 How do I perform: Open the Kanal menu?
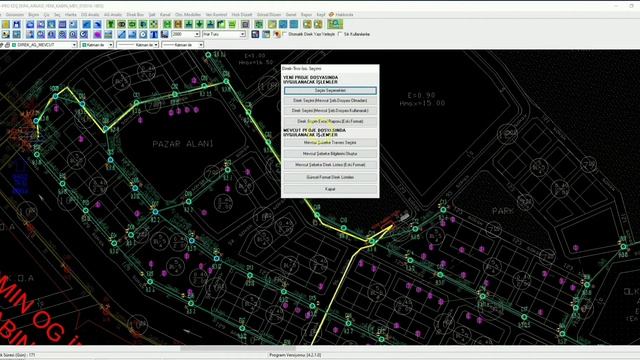tap(165, 14)
